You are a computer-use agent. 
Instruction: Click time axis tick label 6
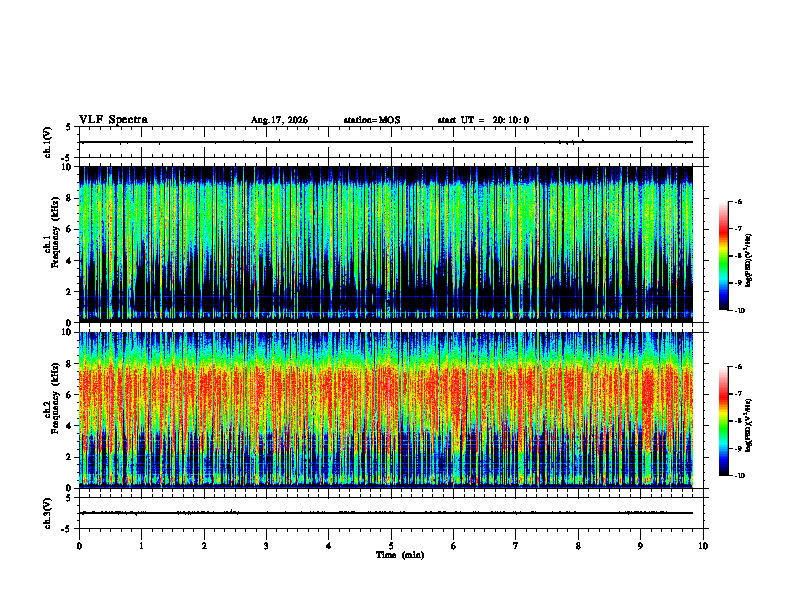[x=454, y=546]
